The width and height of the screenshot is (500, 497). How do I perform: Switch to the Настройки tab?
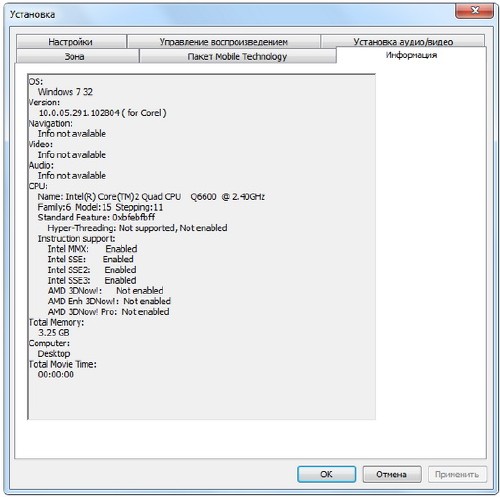click(x=71, y=42)
